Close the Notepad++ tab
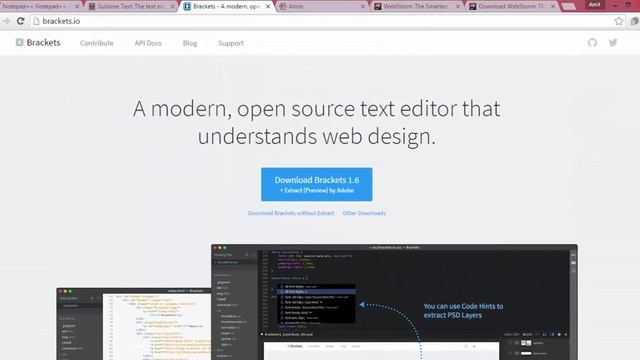640x360 pixels. coord(77,7)
